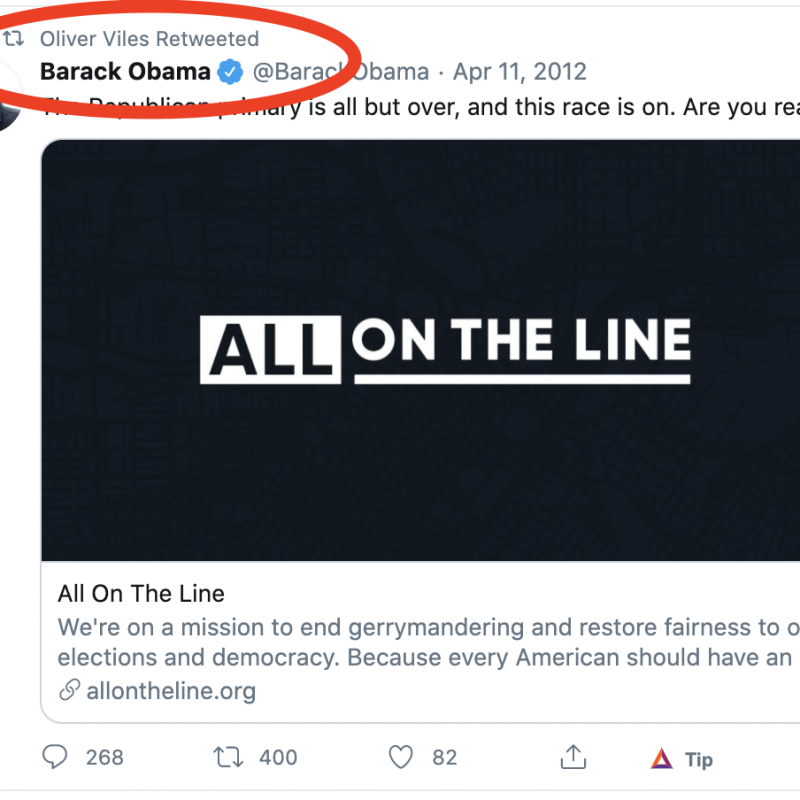Open Barack Obama's profile name

click(x=125, y=72)
